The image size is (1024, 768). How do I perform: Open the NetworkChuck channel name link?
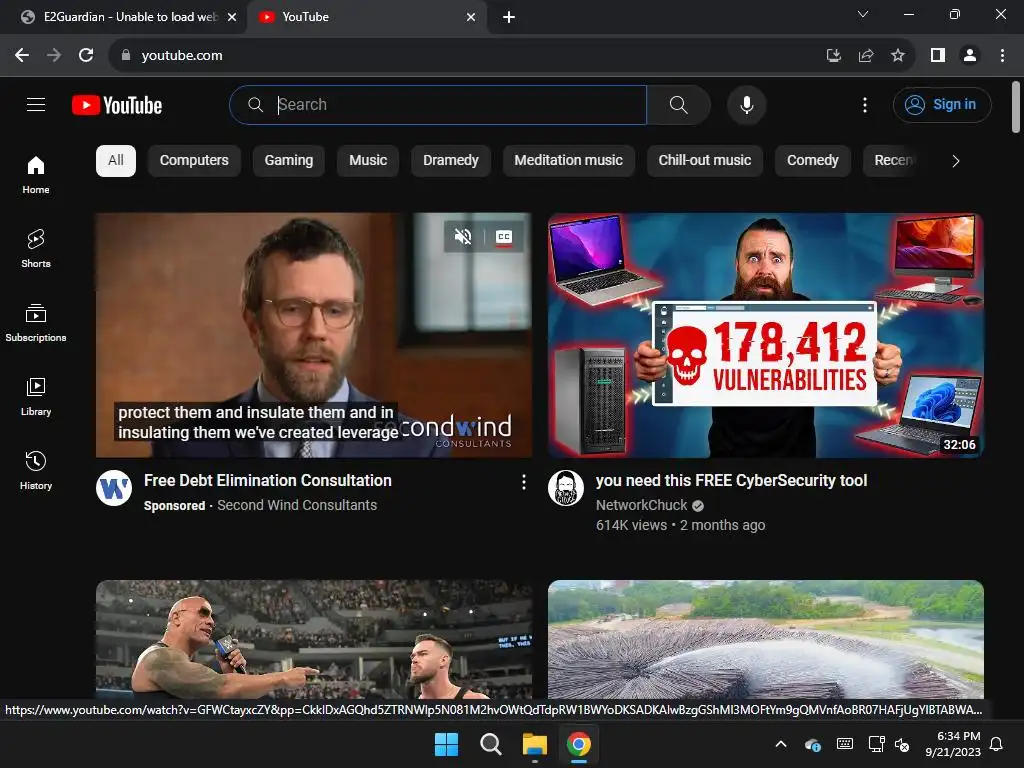coord(641,505)
